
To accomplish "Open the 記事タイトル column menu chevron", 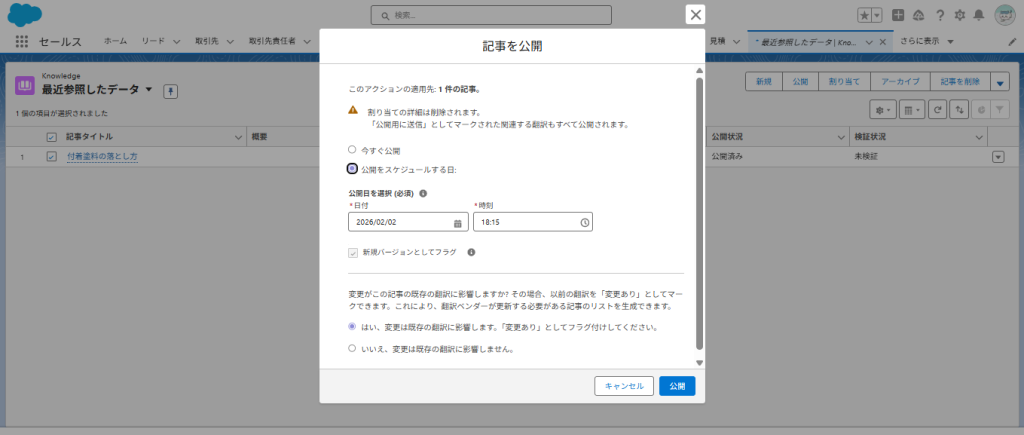I will pyautogui.click(x=238, y=137).
